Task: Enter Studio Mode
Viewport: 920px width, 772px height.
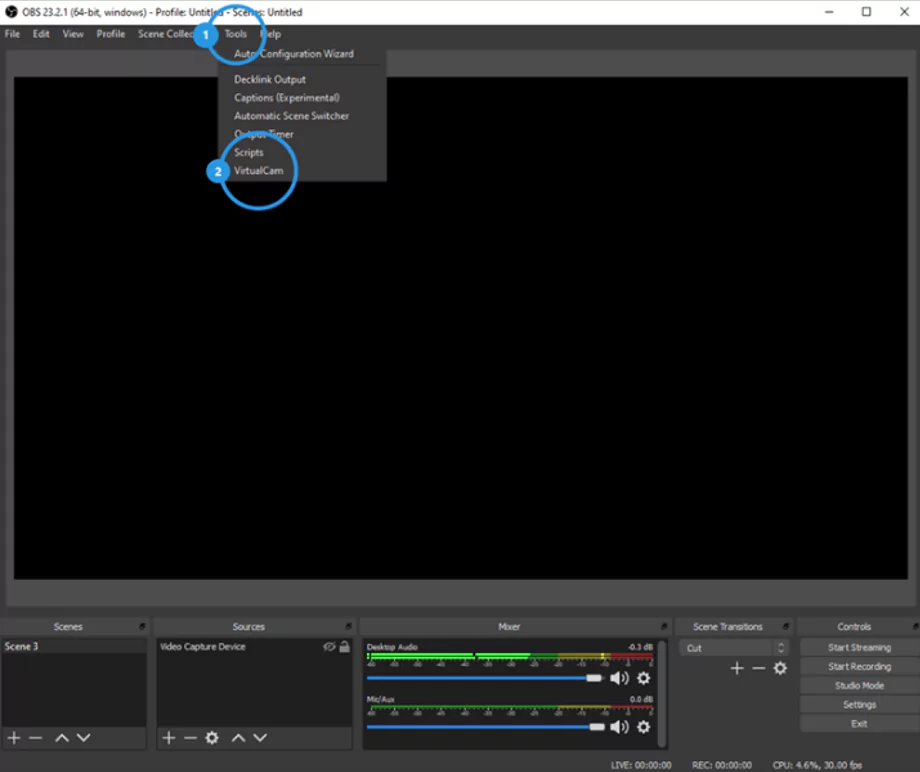Action: pos(858,686)
